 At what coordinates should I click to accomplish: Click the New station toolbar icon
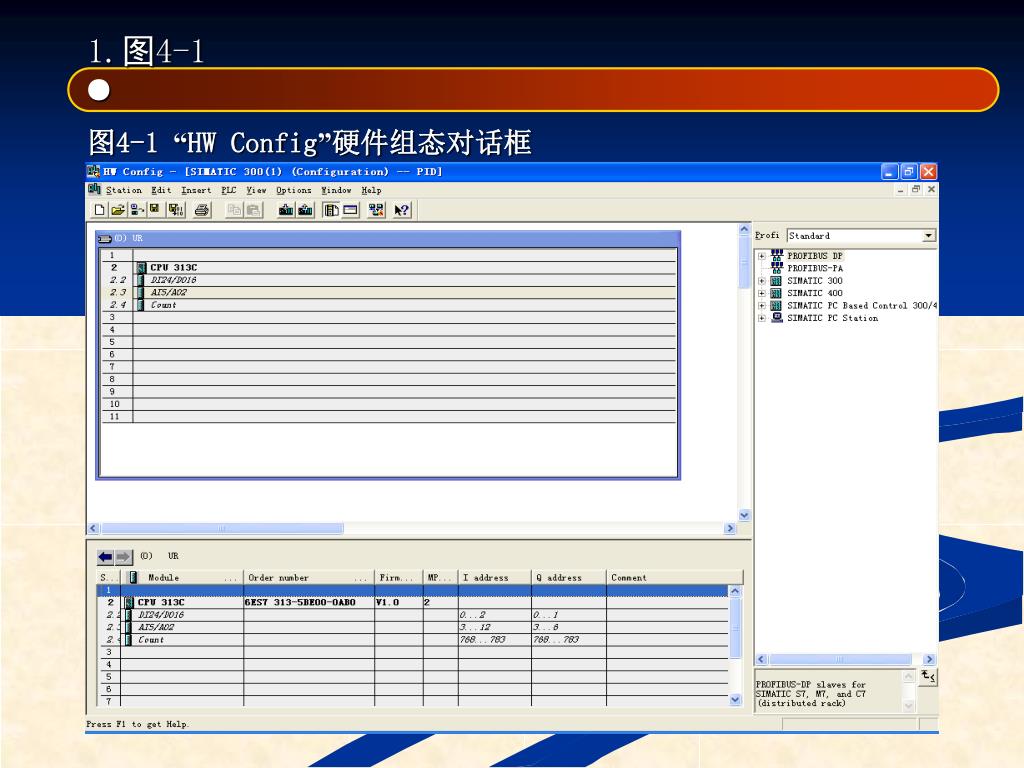(99, 210)
